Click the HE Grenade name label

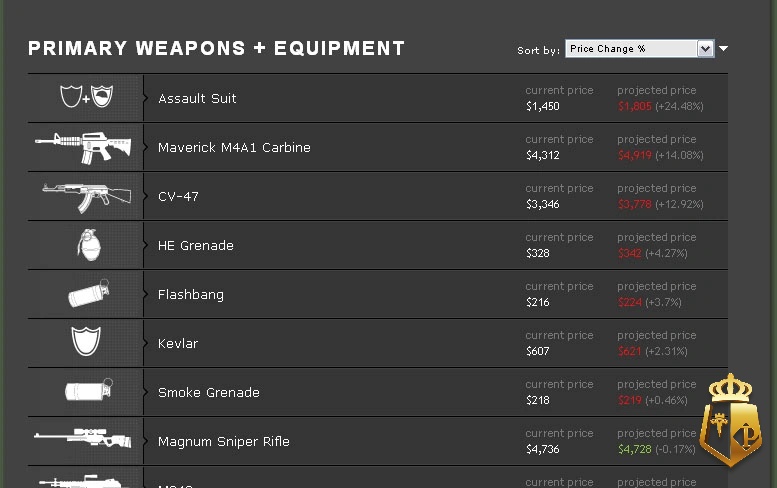click(196, 246)
